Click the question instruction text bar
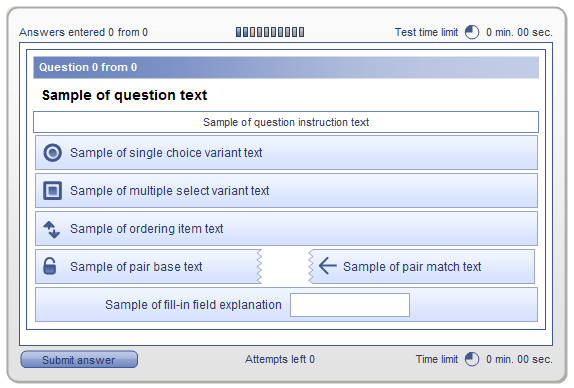Screen dimensions: 574x388 tap(286, 122)
